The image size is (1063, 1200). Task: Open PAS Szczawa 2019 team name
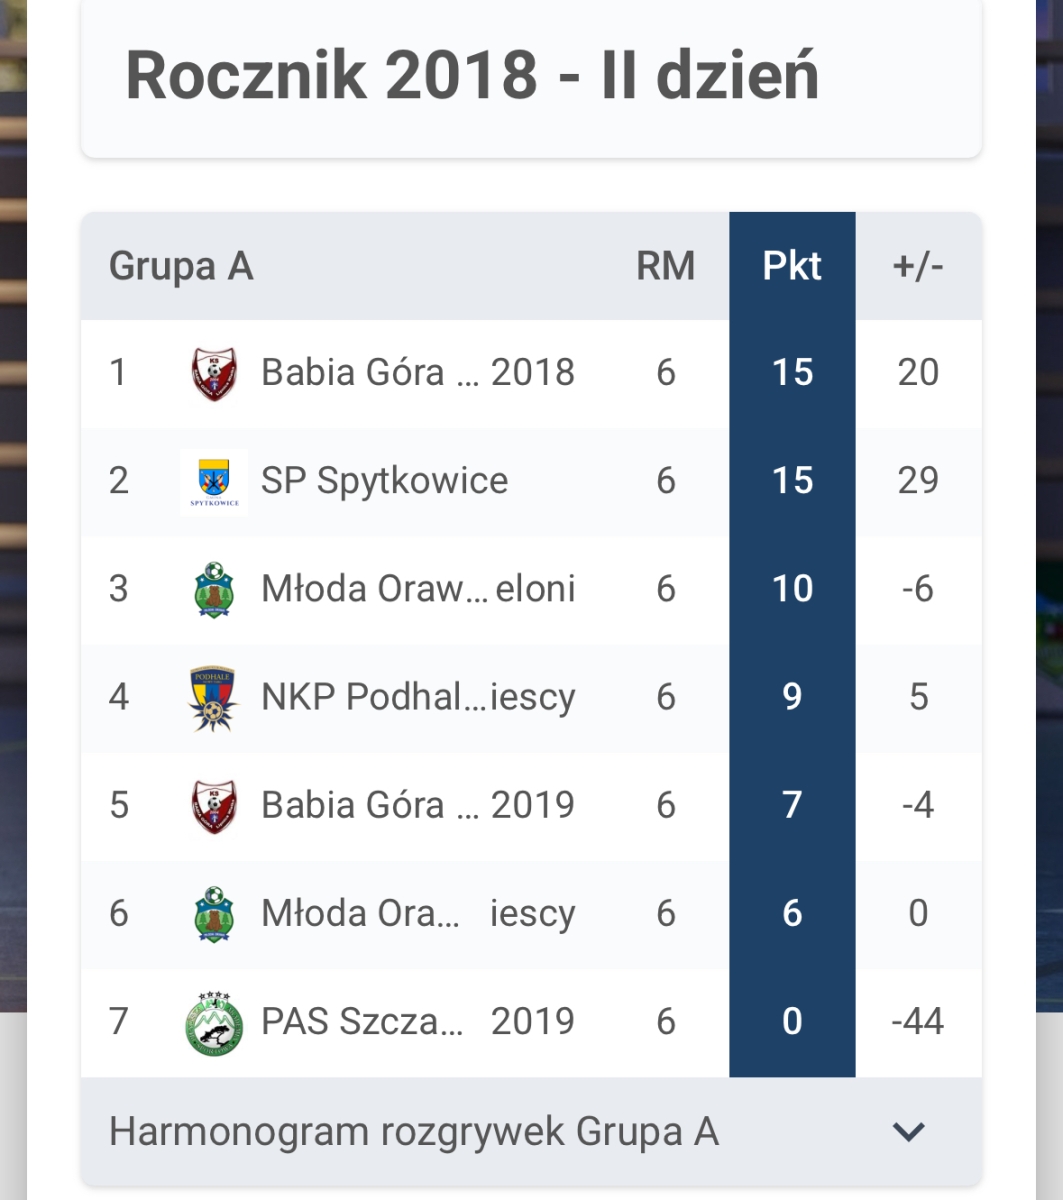tap(418, 1022)
